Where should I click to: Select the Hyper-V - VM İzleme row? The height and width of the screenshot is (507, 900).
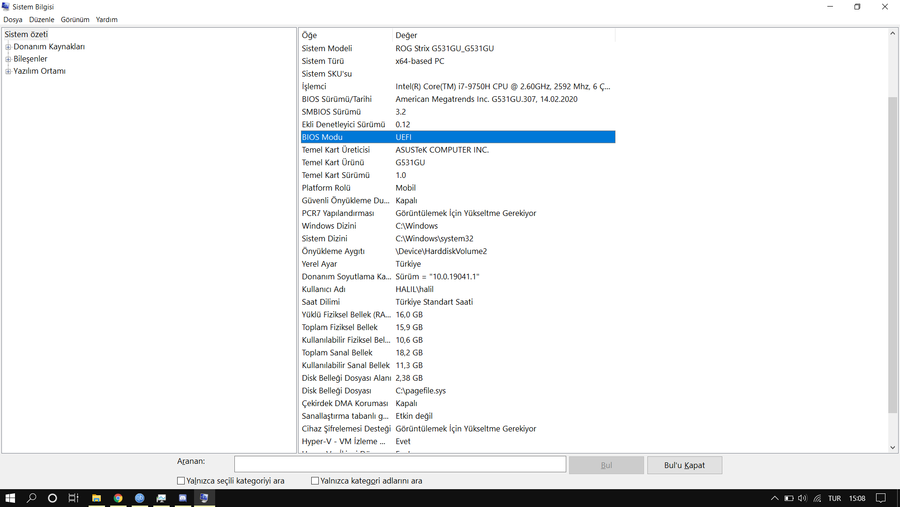(x=457, y=441)
